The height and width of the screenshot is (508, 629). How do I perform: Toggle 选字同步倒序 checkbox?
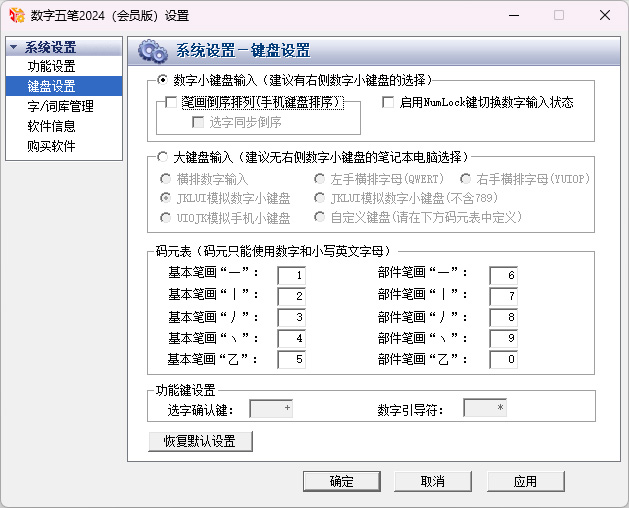[x=198, y=122]
